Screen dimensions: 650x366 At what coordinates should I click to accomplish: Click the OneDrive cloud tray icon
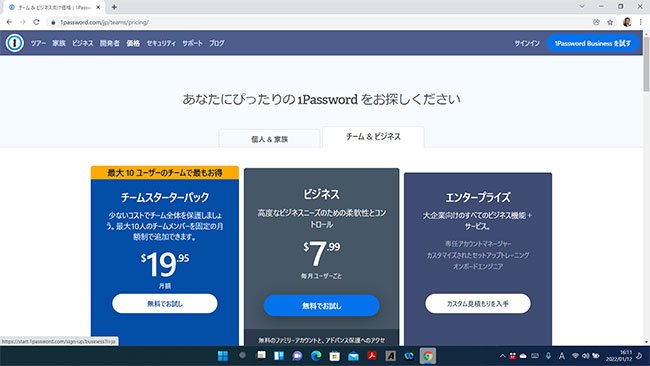click(x=523, y=356)
